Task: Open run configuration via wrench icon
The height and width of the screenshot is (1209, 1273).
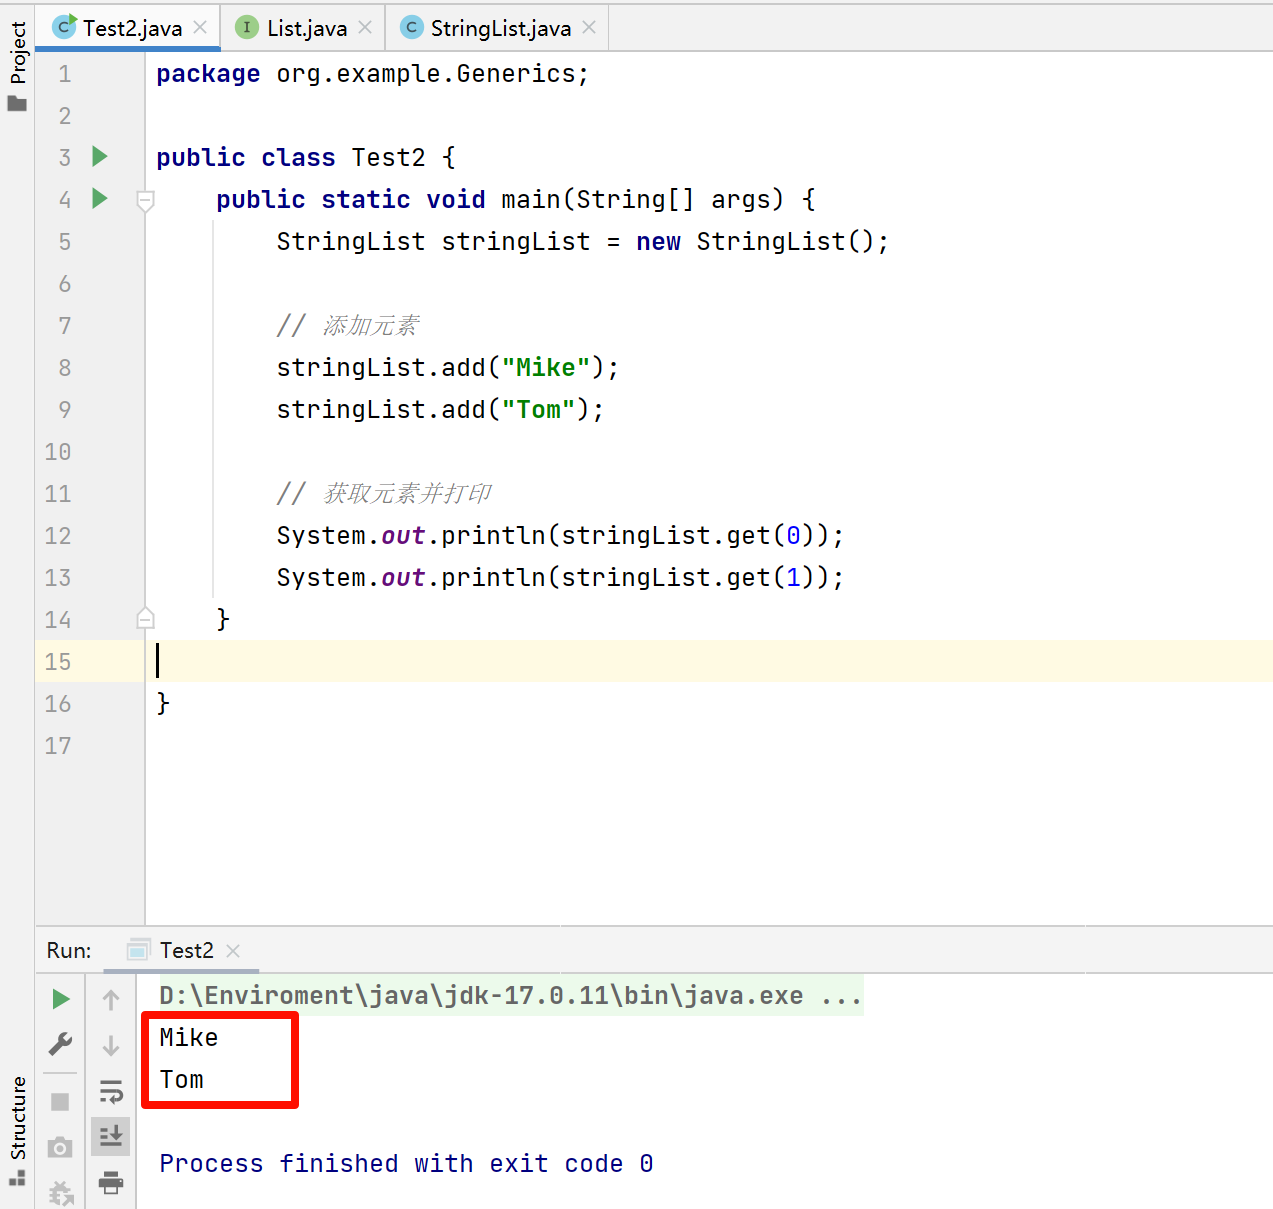Action: 60,1045
